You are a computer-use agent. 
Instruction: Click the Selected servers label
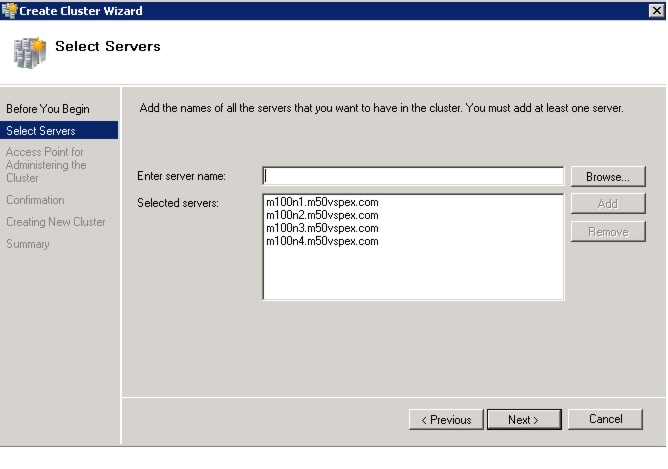pyautogui.click(x=178, y=203)
